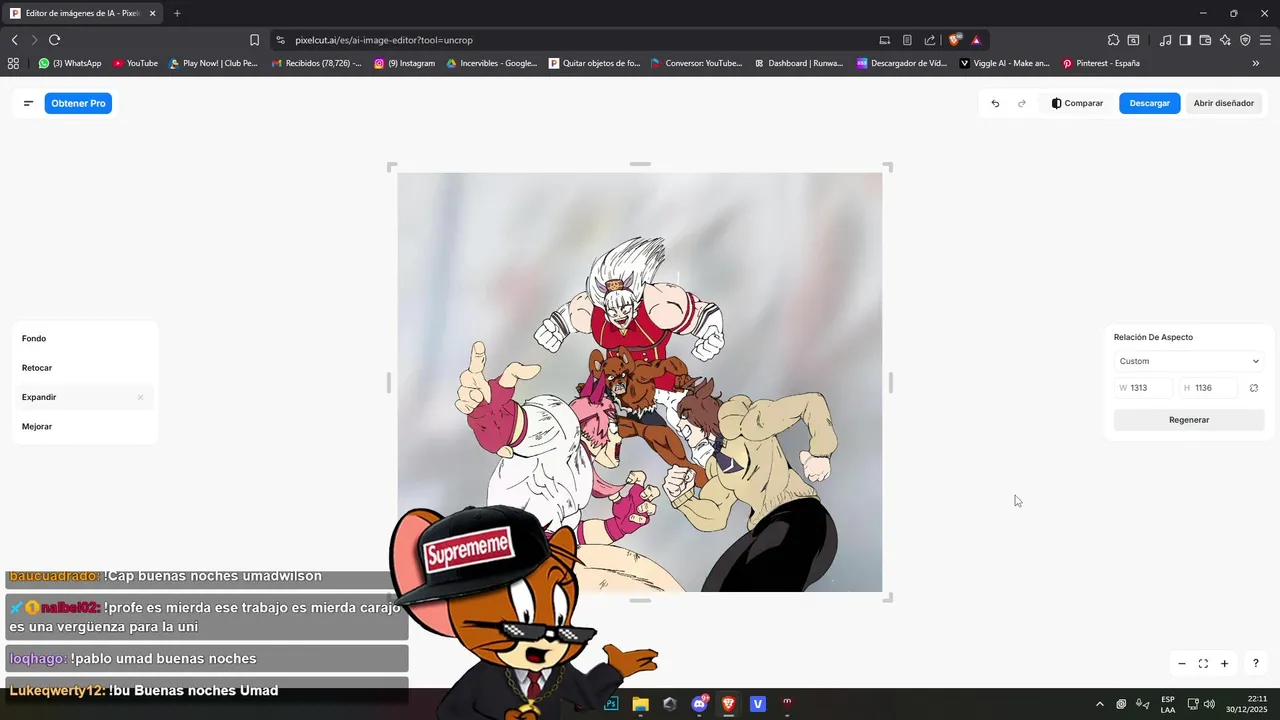
Task: Open Brave VPN shield icon
Action: point(1245,40)
